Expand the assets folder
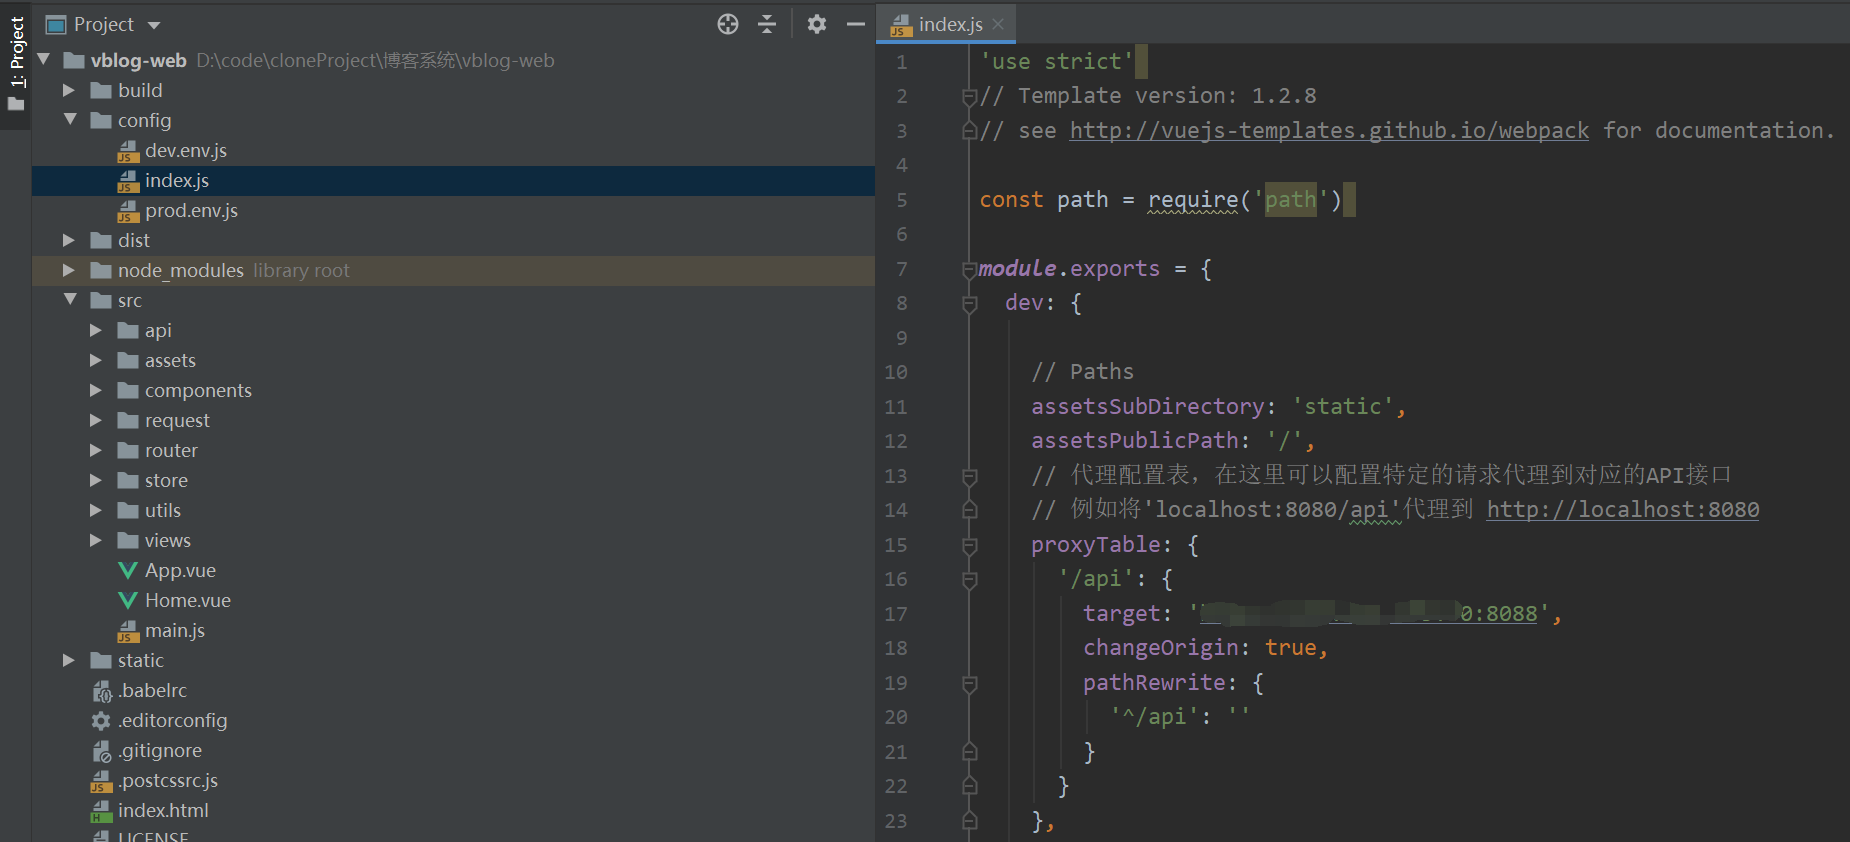 click(96, 360)
